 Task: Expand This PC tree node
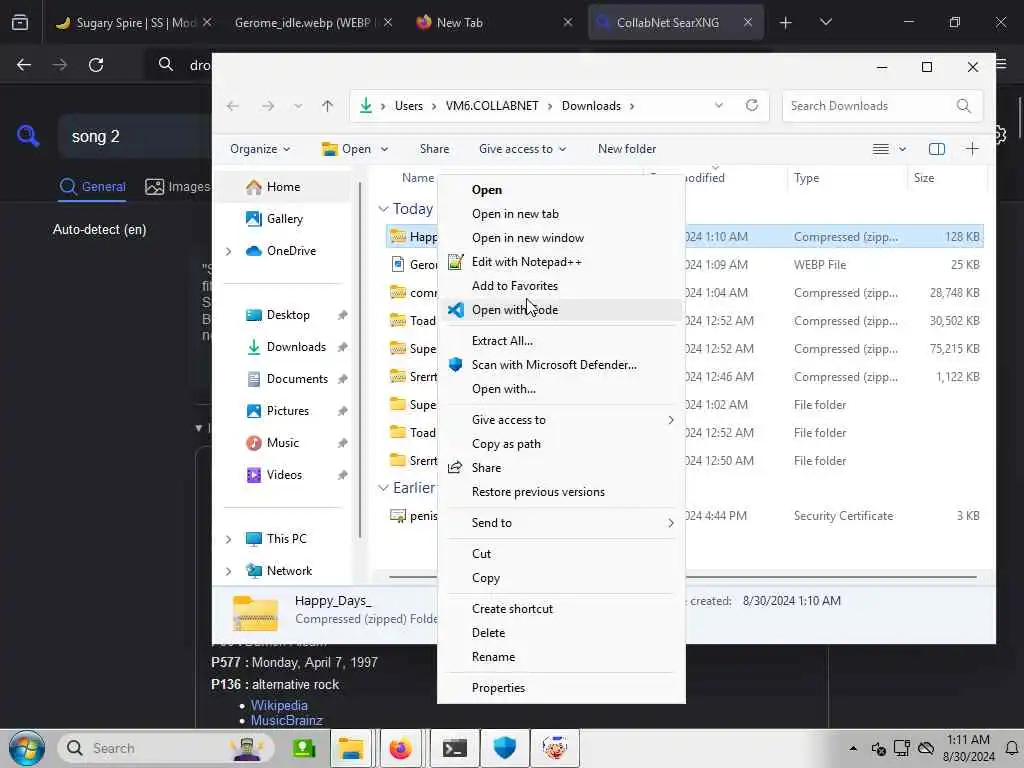pyautogui.click(x=229, y=539)
